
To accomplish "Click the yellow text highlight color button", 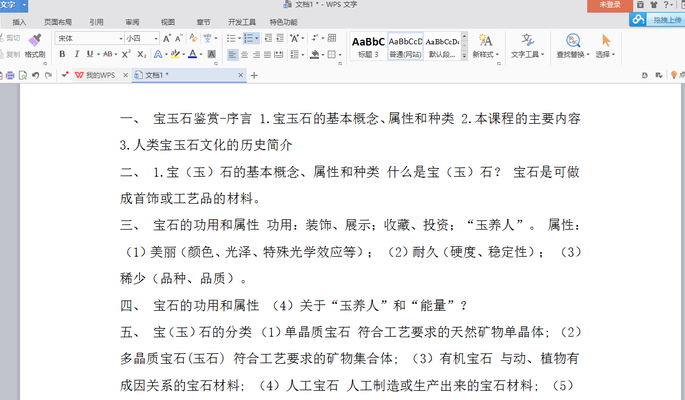I will (x=175, y=54).
